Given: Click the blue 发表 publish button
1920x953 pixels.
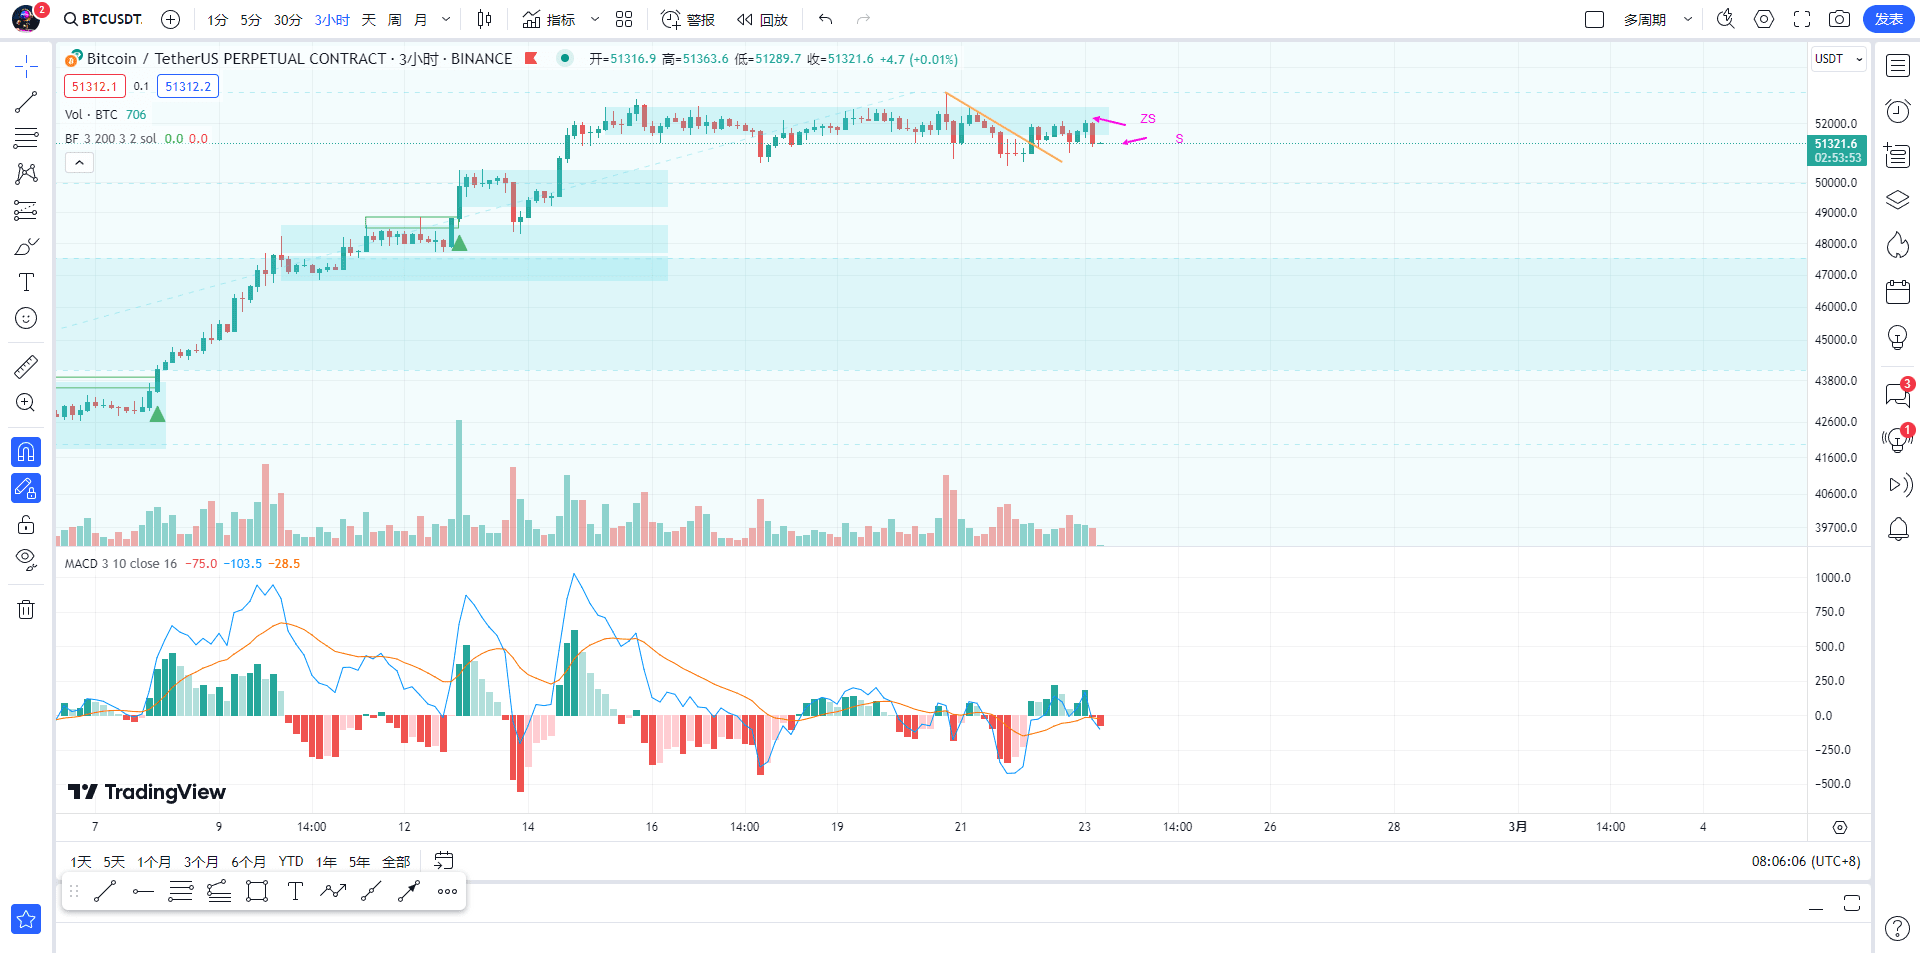Looking at the screenshot, I should coord(1888,19).
